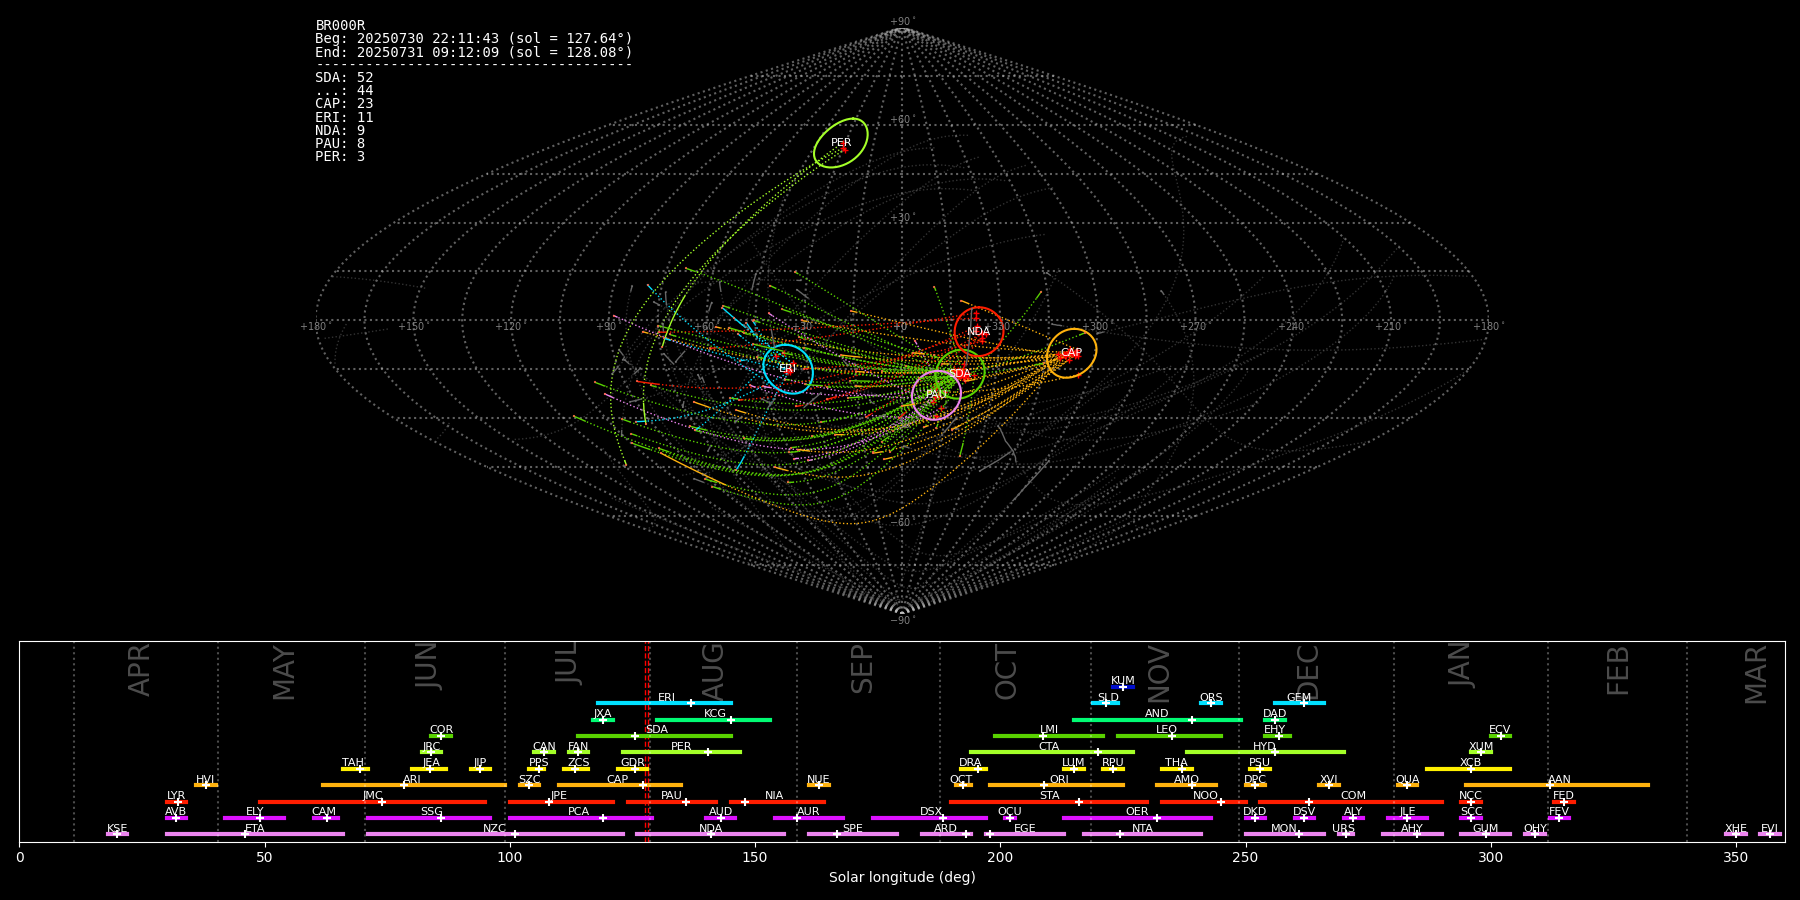Click the MON shower bar in timeline
1800x900 pixels.
click(x=1285, y=834)
